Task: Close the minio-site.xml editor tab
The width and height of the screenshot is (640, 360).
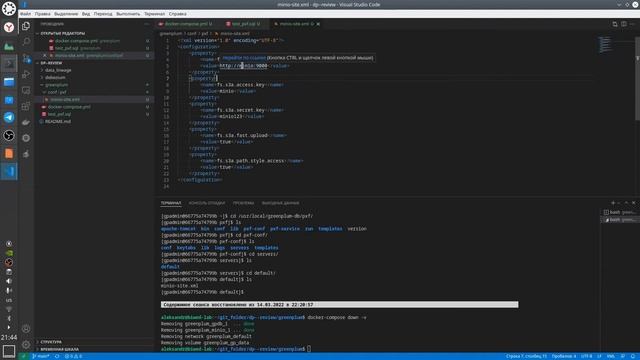Action: [318, 24]
